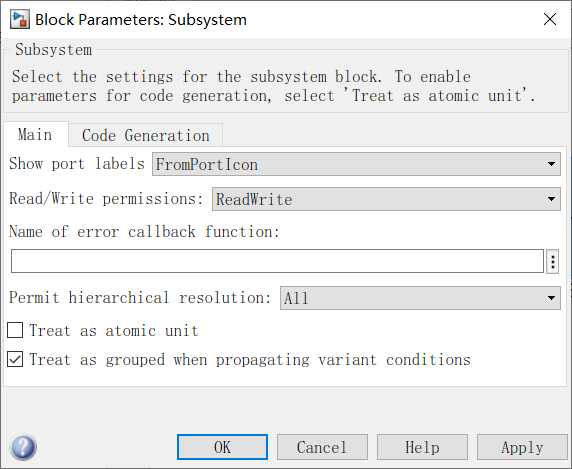Click the blue question mark help icon

[24, 447]
